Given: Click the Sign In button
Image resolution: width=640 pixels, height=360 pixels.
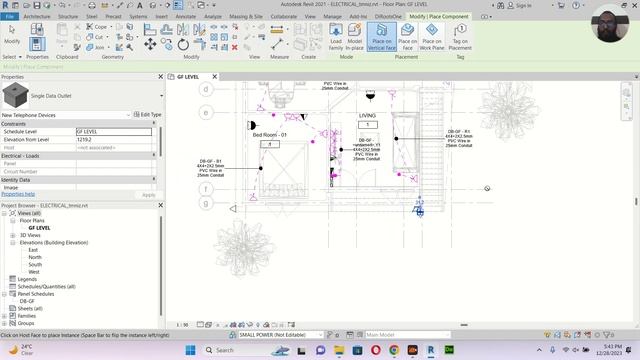Looking at the screenshot, I should 519,6.
